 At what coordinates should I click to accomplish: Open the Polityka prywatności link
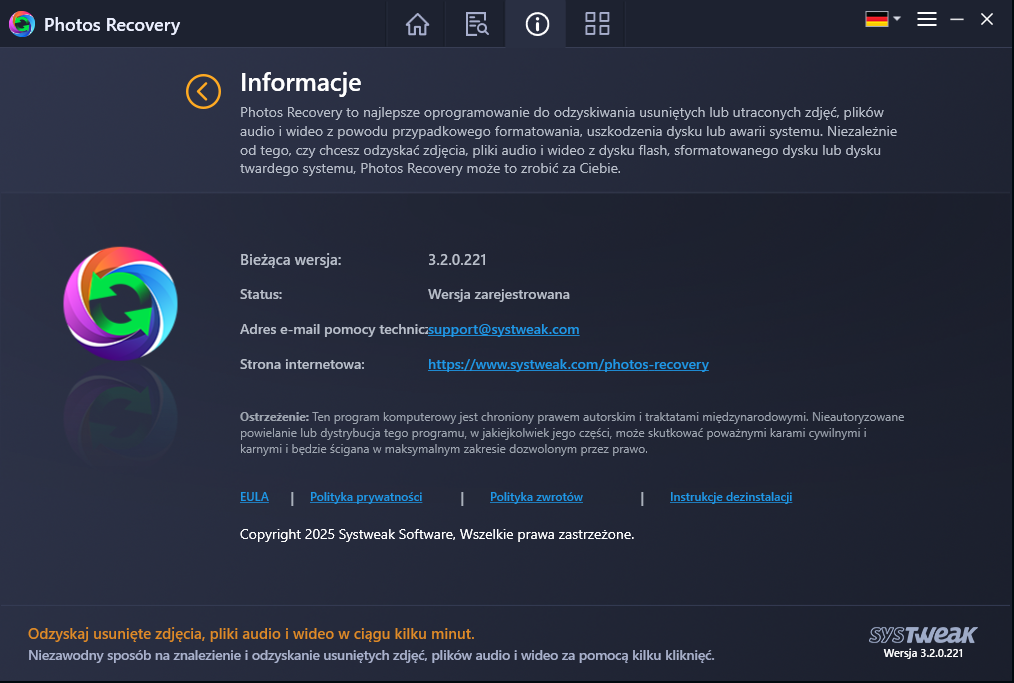366,497
